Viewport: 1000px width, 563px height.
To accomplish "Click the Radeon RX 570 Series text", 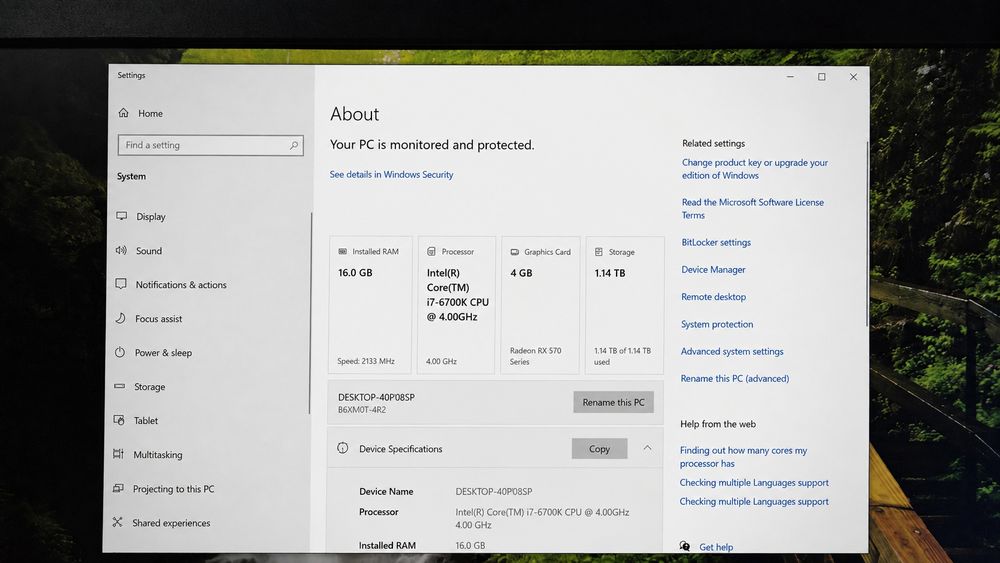I will [x=535, y=356].
